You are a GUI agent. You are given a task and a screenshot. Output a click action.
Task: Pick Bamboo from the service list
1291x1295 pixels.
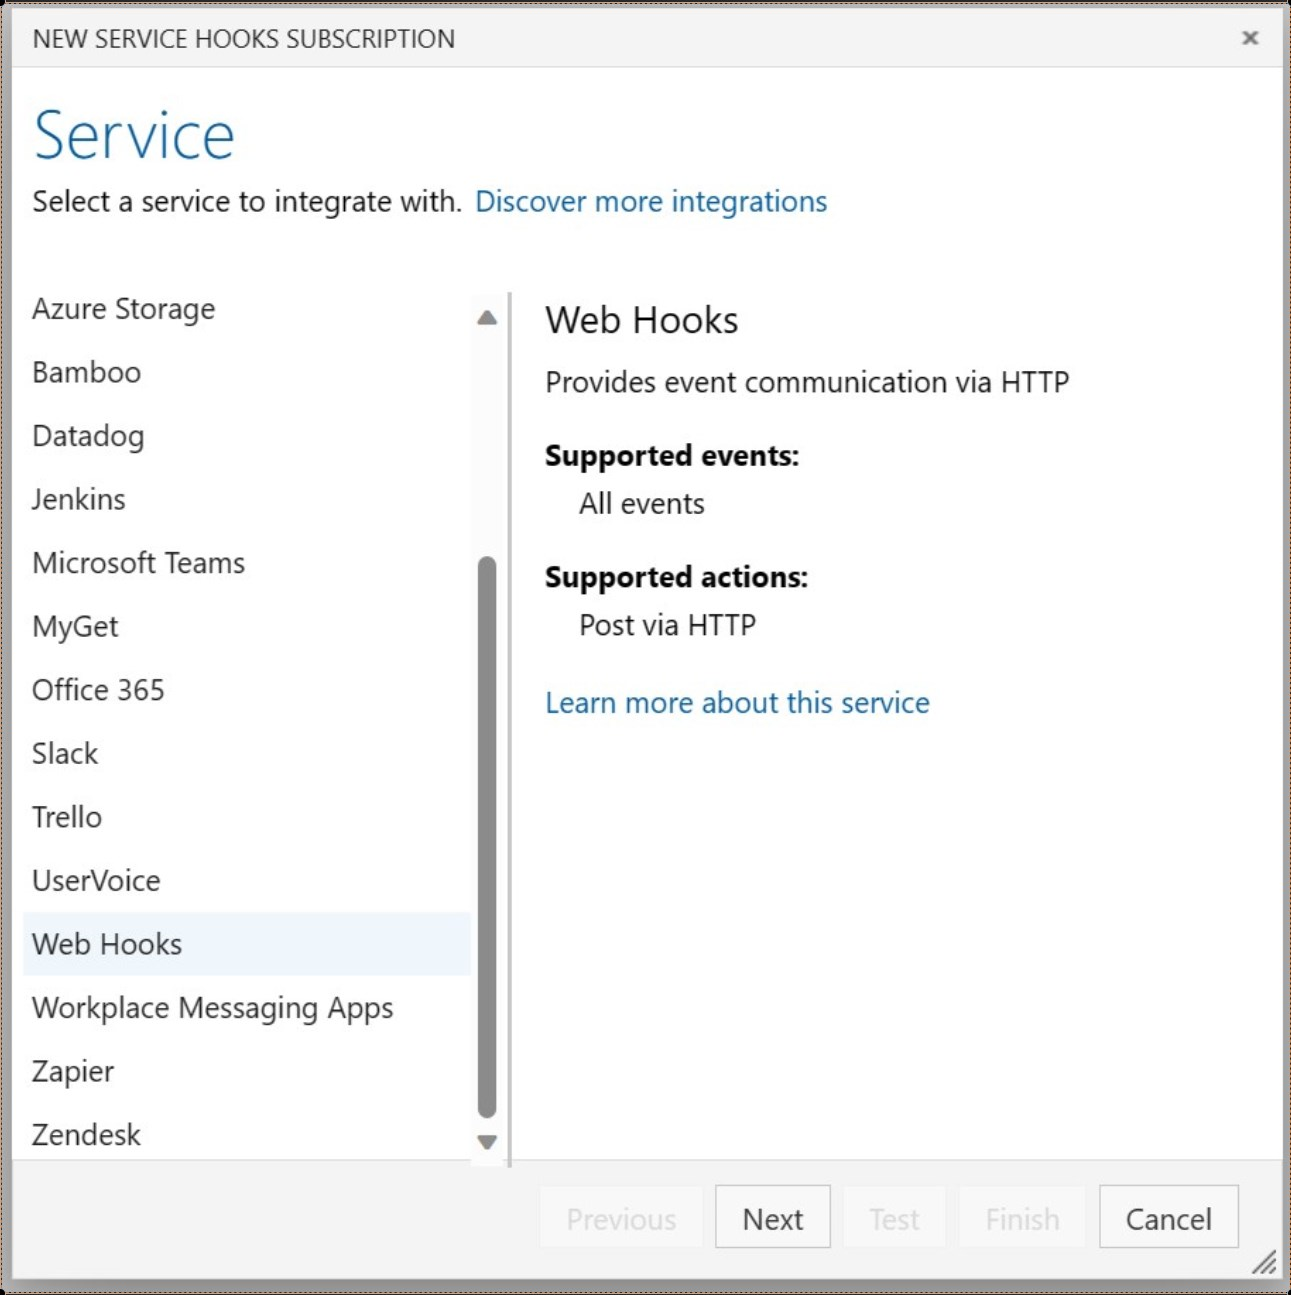86,372
